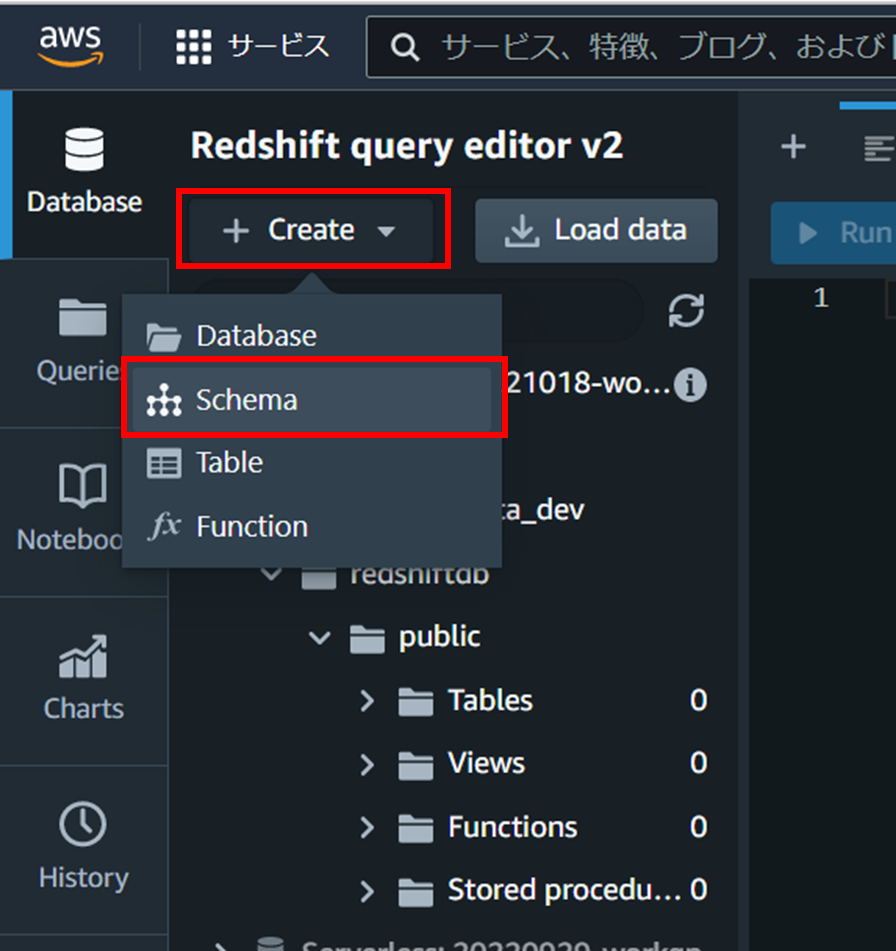Image resolution: width=896 pixels, height=951 pixels.
Task: Click the Schema menu hierarchy icon
Action: [164, 400]
